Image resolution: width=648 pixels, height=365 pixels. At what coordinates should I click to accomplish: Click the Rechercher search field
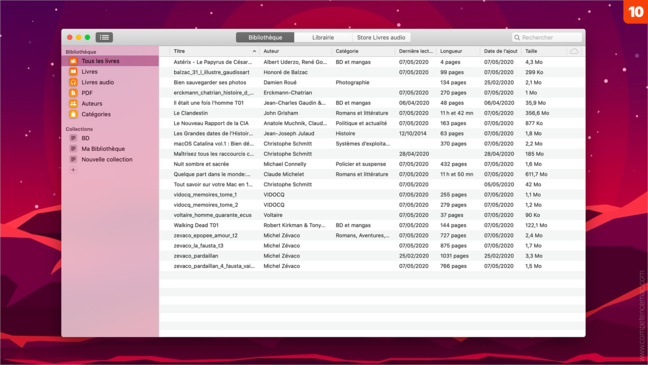[x=547, y=37]
